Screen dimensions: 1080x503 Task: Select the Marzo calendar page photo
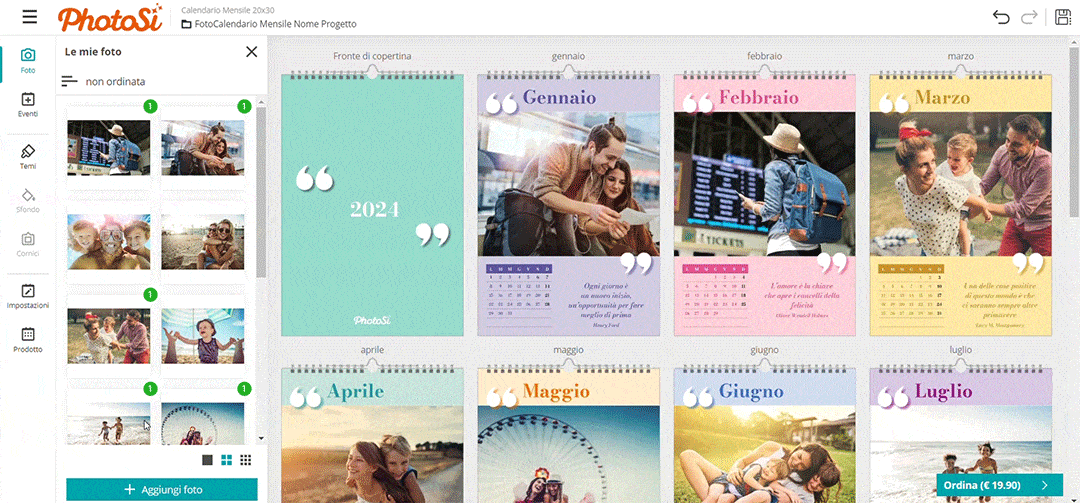pyautogui.click(x=961, y=184)
